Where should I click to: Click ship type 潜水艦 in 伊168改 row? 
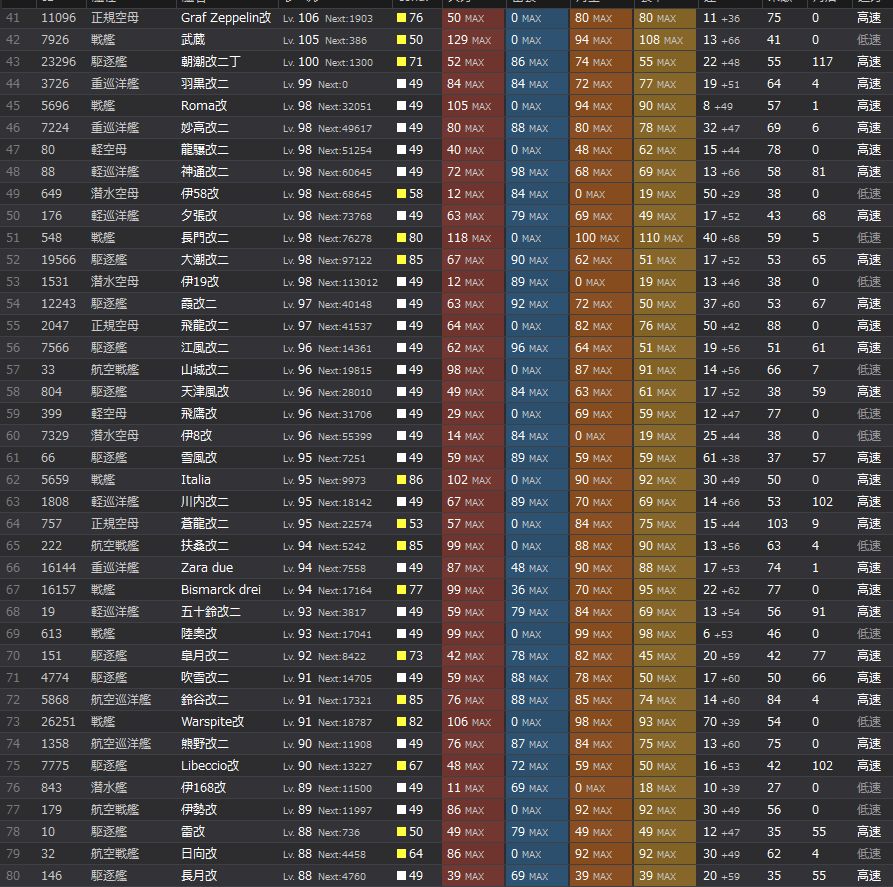109,788
